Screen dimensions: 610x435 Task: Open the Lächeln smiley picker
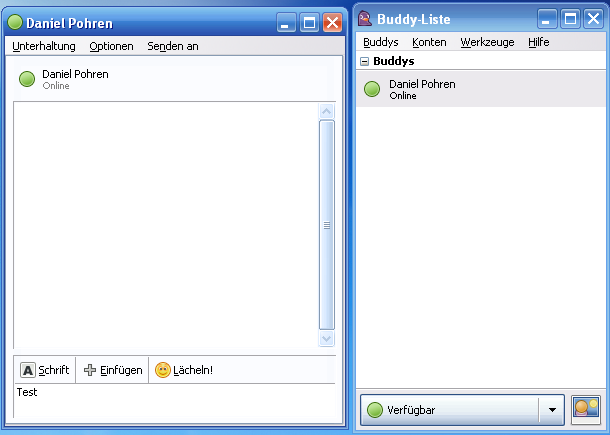(x=184, y=370)
